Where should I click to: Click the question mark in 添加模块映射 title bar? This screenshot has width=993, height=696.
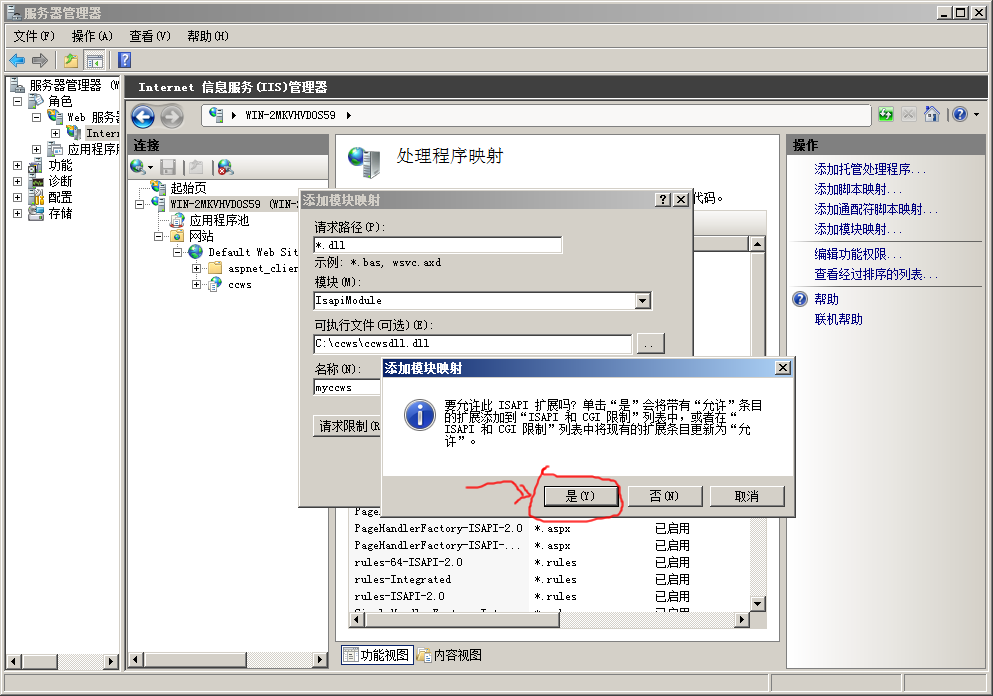coord(662,200)
